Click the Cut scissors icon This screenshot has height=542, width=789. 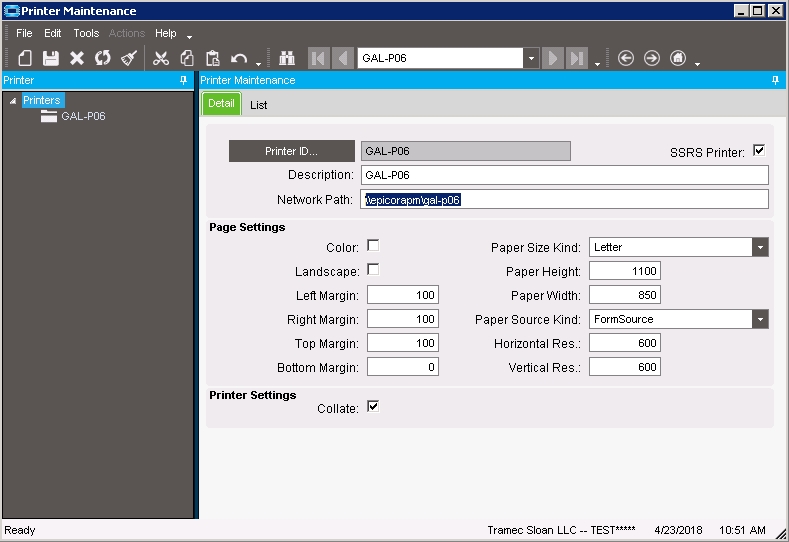pos(161,58)
